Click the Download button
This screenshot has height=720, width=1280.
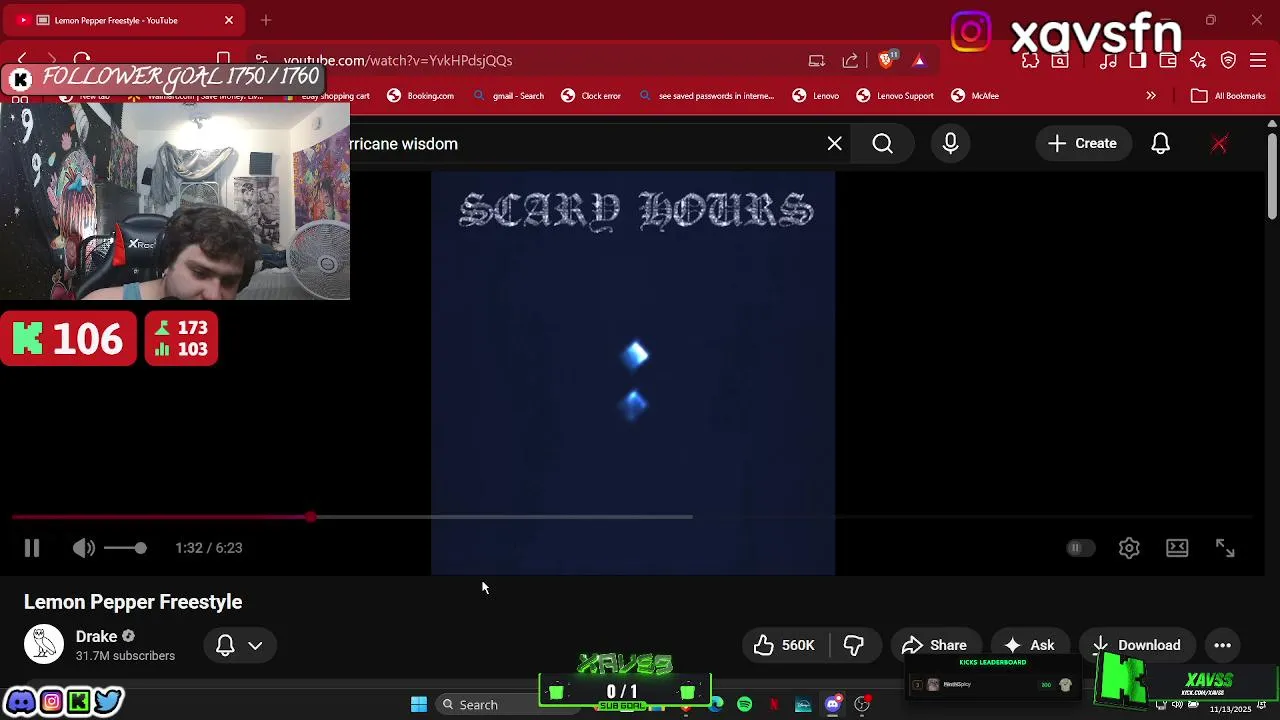pyautogui.click(x=1137, y=645)
